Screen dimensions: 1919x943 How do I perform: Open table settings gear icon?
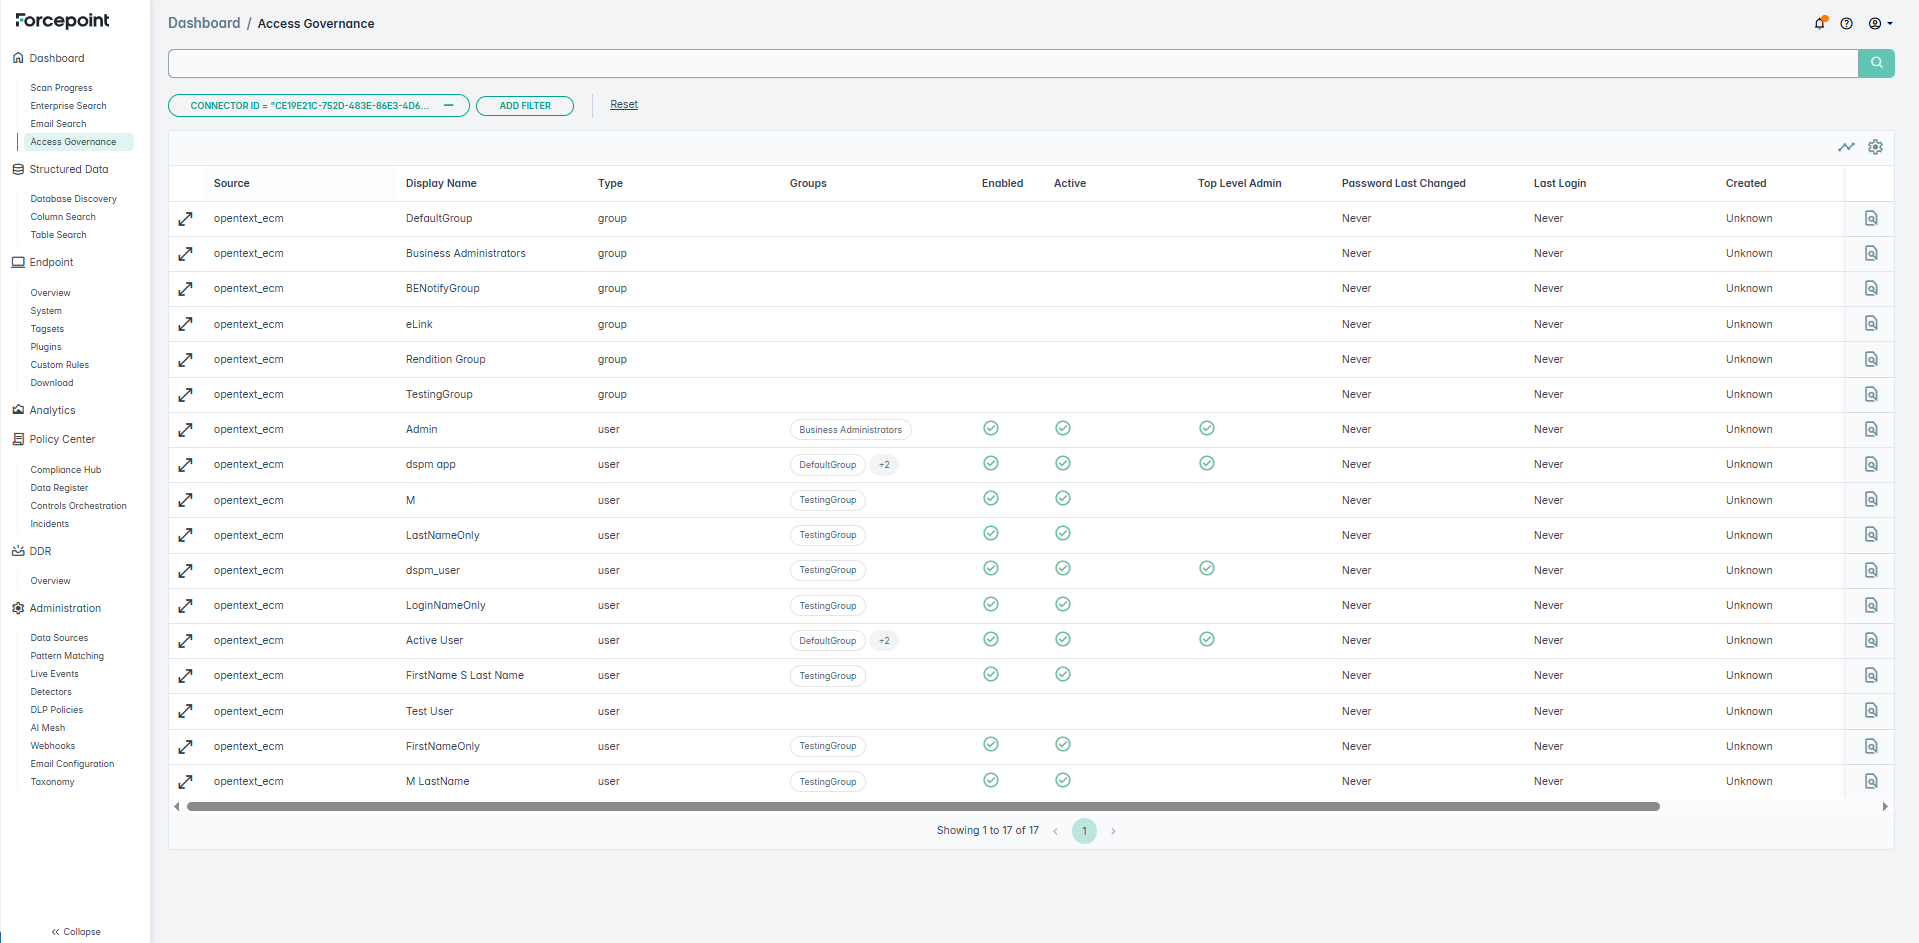click(1875, 147)
